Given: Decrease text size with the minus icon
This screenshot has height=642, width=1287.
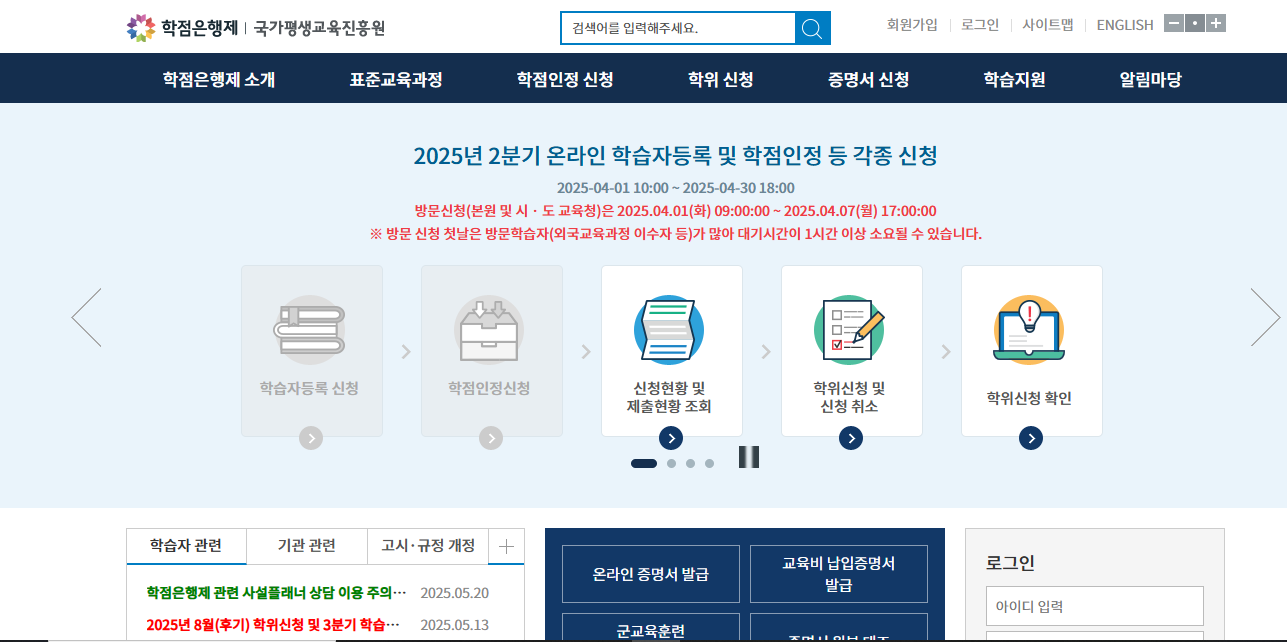Looking at the screenshot, I should click(1172, 21).
